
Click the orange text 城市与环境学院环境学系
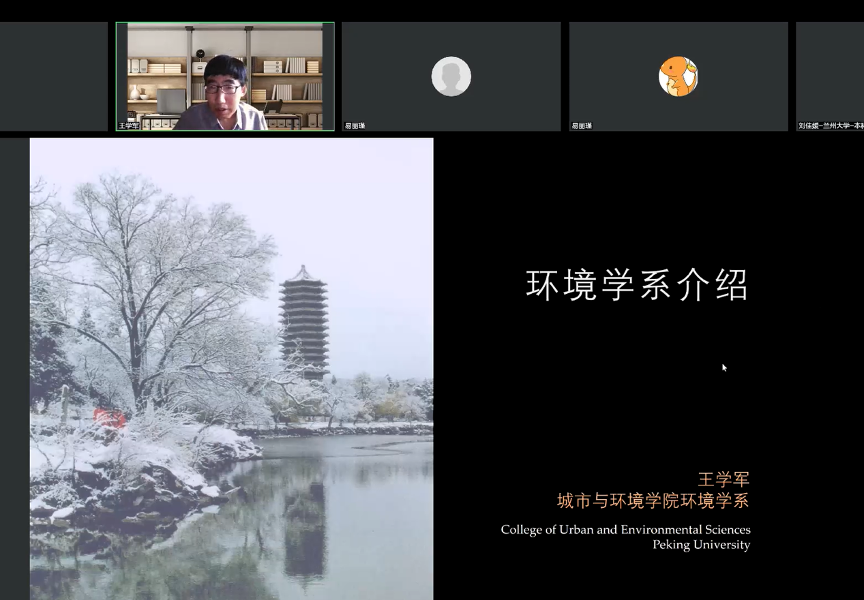tap(652, 501)
